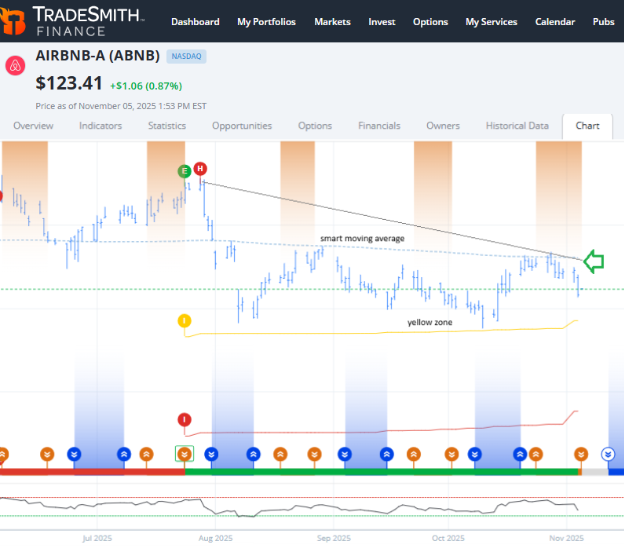Click blue up-chevron ending the July blue band
Image resolution: width=624 pixels, height=546 pixels.
[124, 454]
